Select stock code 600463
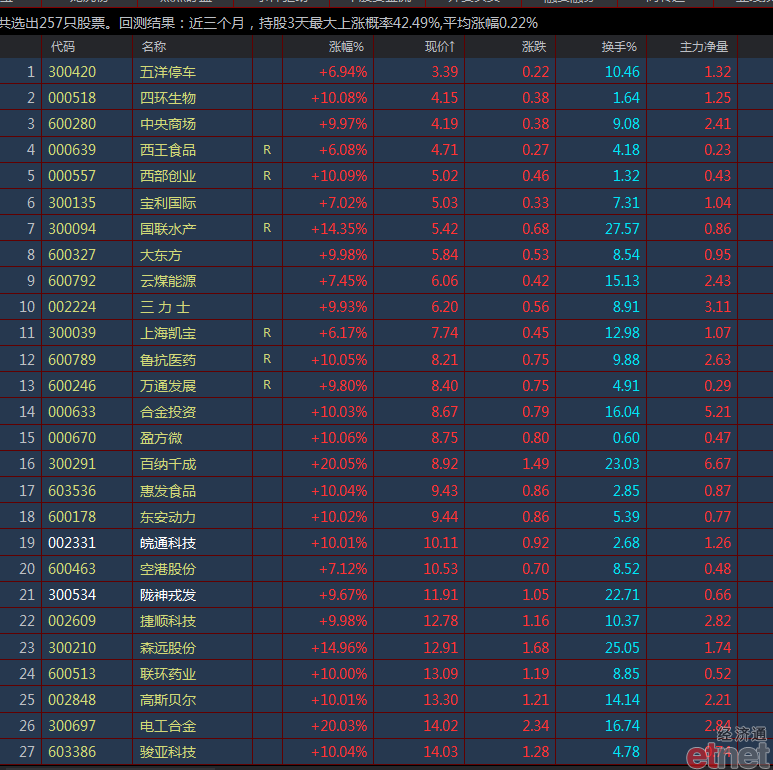The image size is (773, 770). click(72, 569)
